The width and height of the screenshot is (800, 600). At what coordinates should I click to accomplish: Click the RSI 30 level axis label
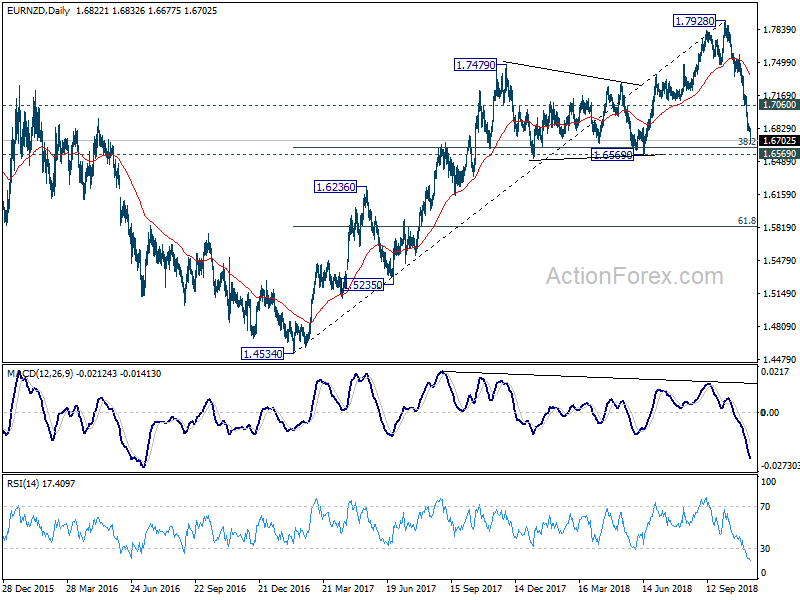[x=765, y=548]
